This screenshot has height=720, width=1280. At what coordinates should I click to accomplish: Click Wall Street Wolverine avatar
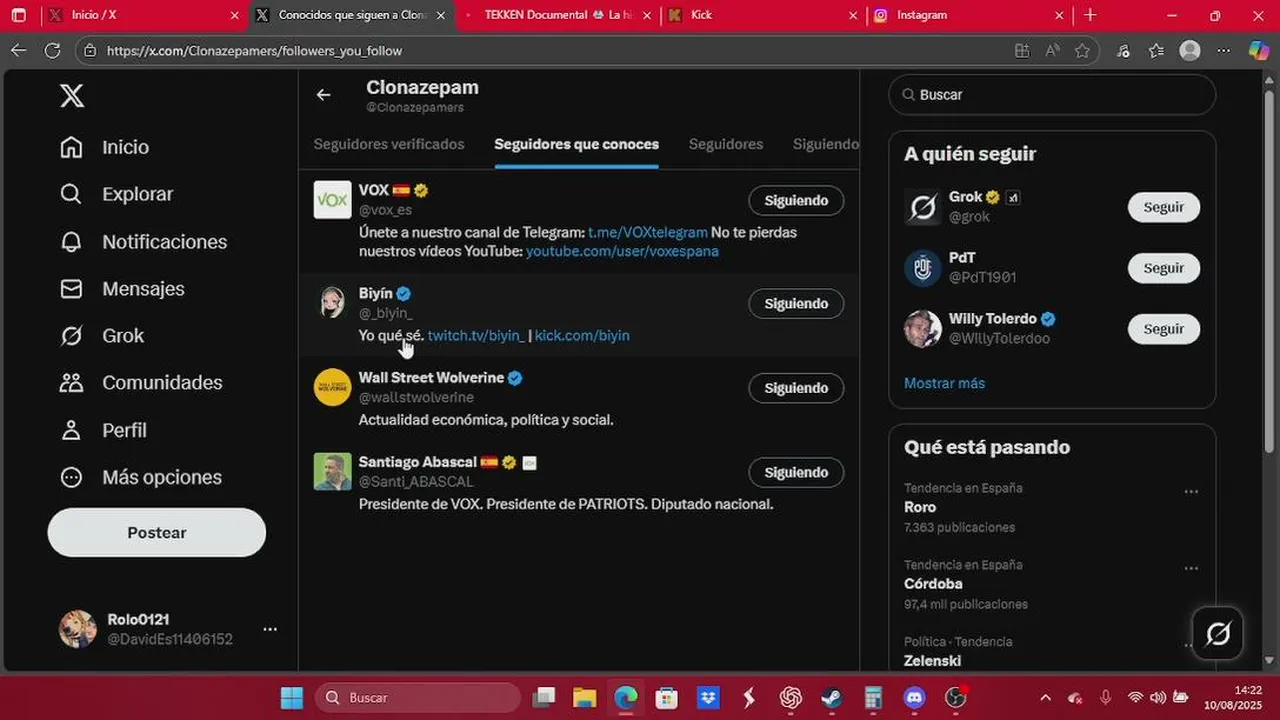(x=333, y=387)
